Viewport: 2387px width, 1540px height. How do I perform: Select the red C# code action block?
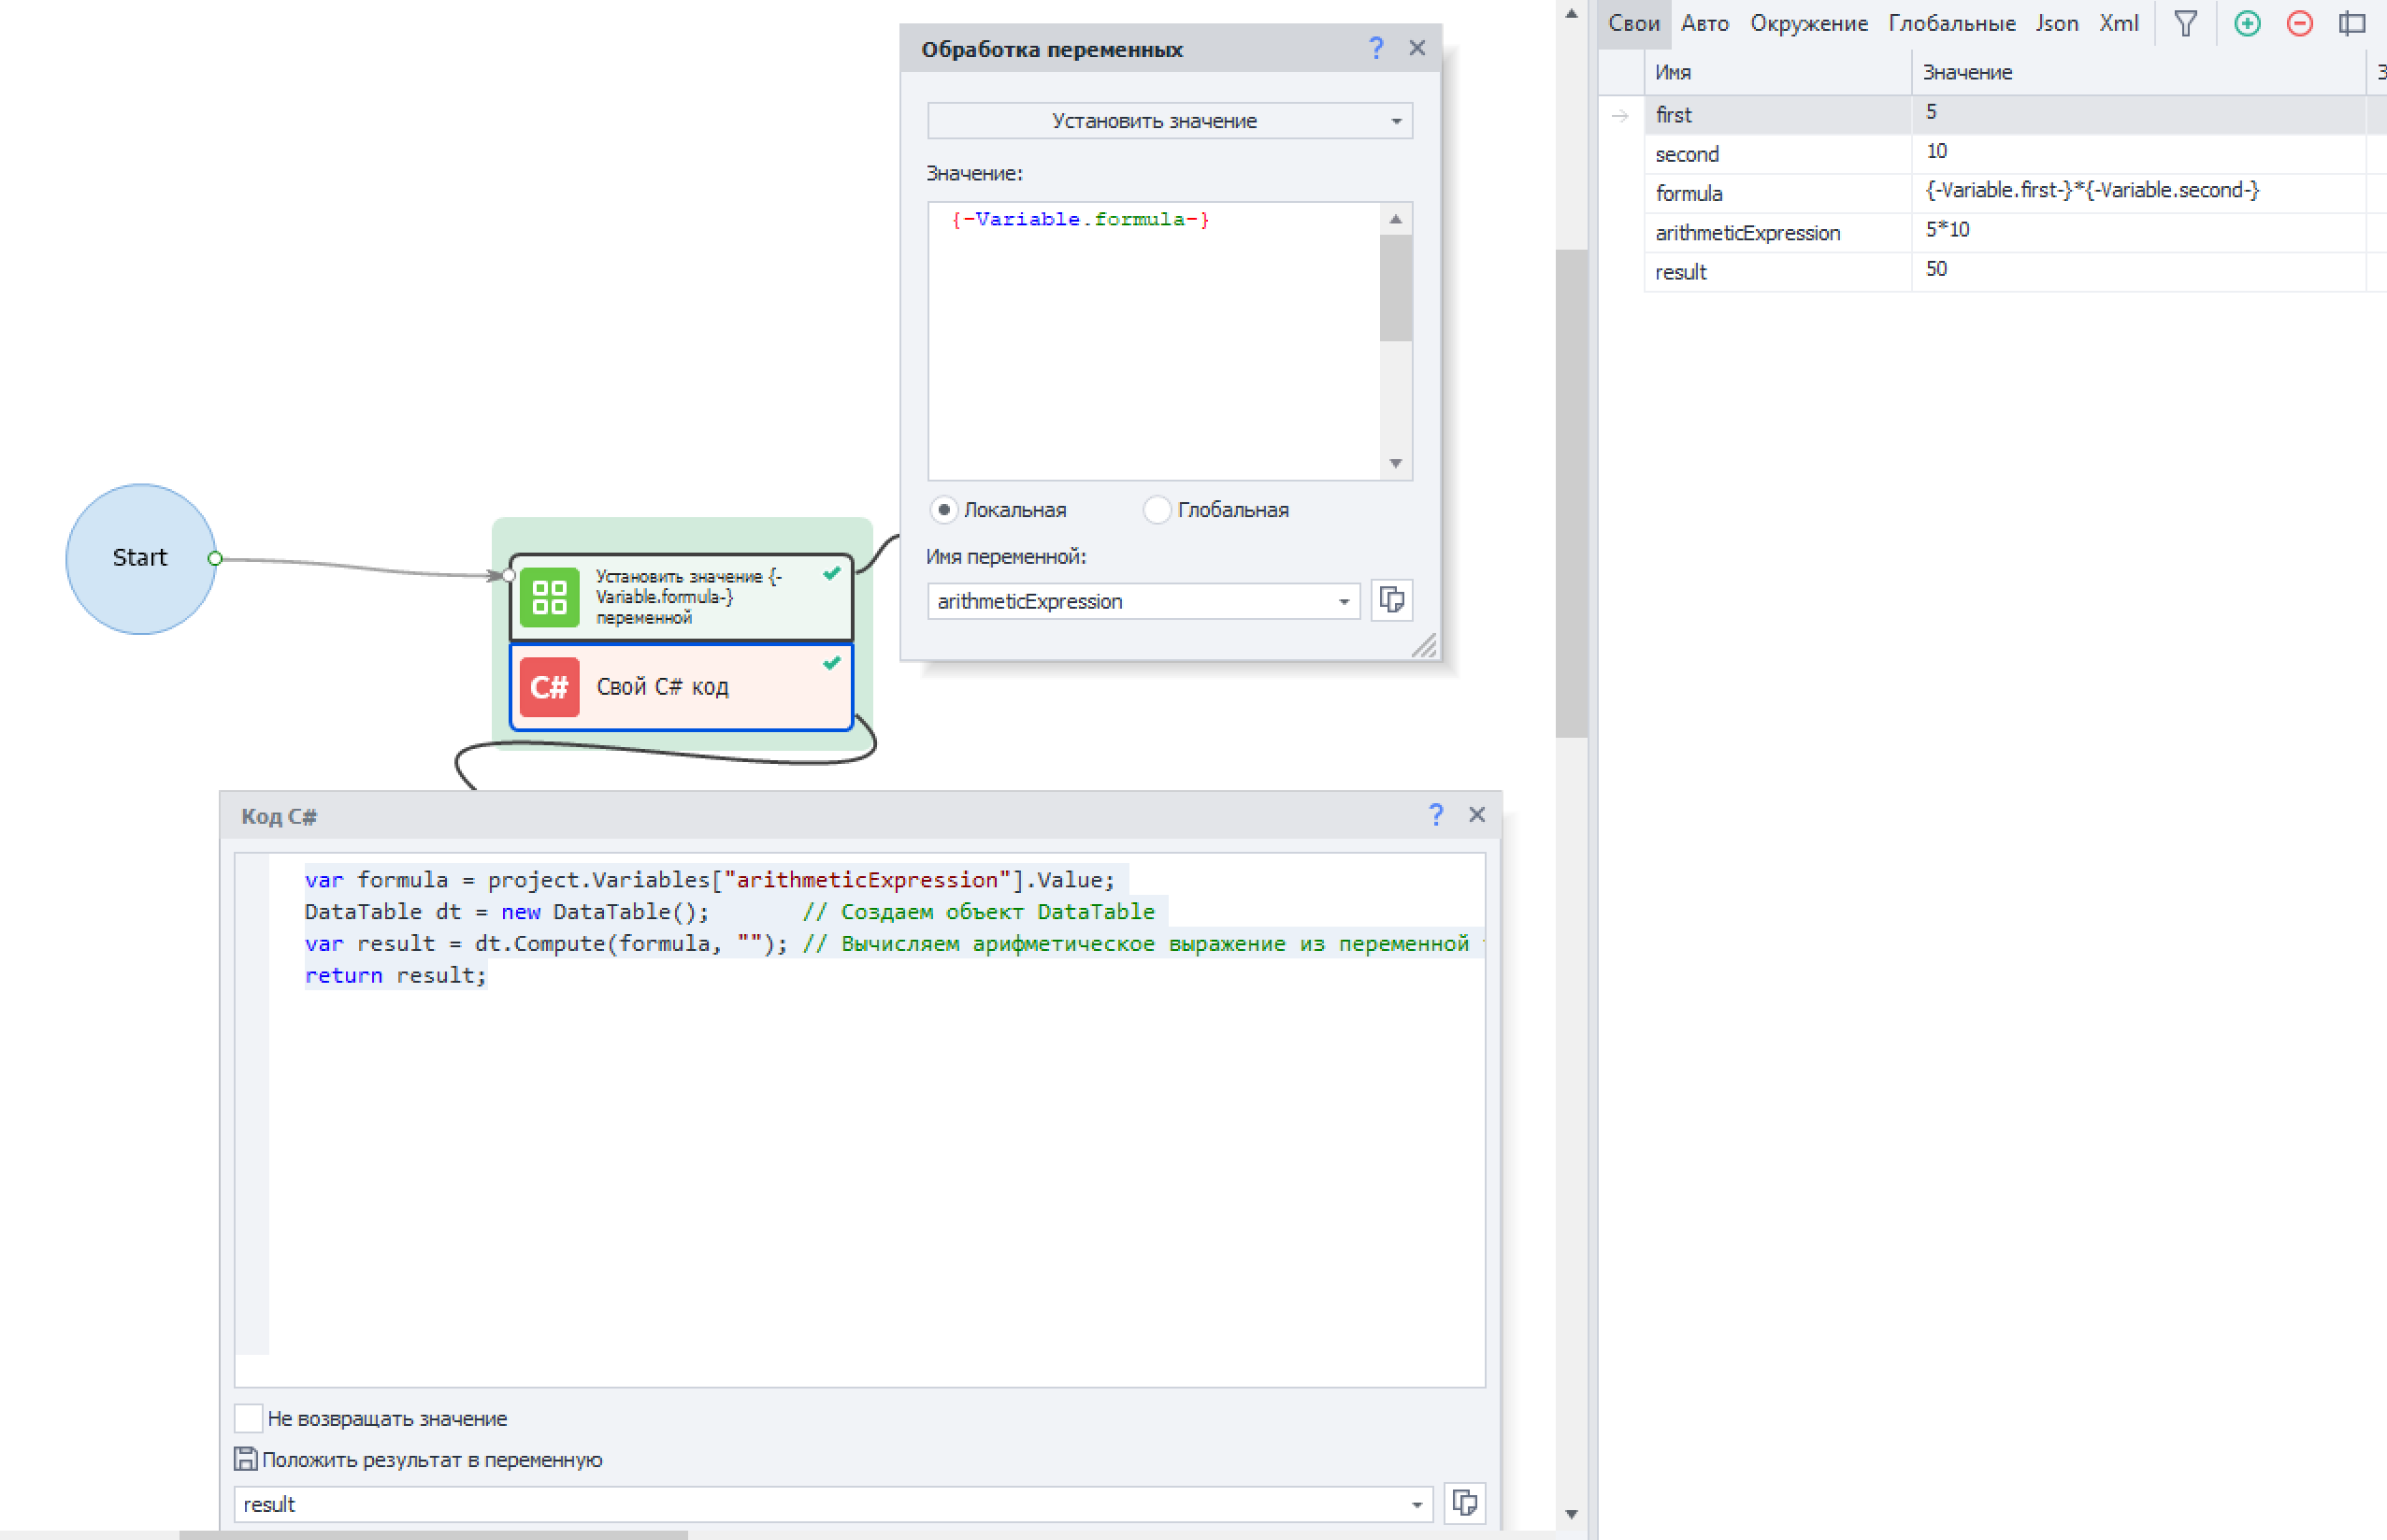point(681,687)
